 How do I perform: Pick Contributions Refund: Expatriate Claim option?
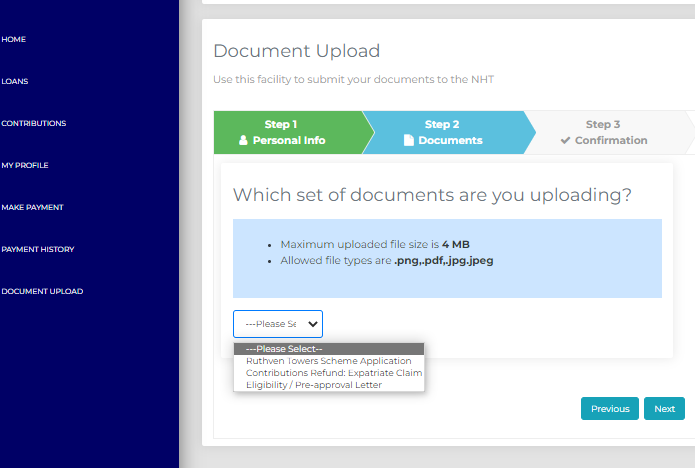[333, 373]
